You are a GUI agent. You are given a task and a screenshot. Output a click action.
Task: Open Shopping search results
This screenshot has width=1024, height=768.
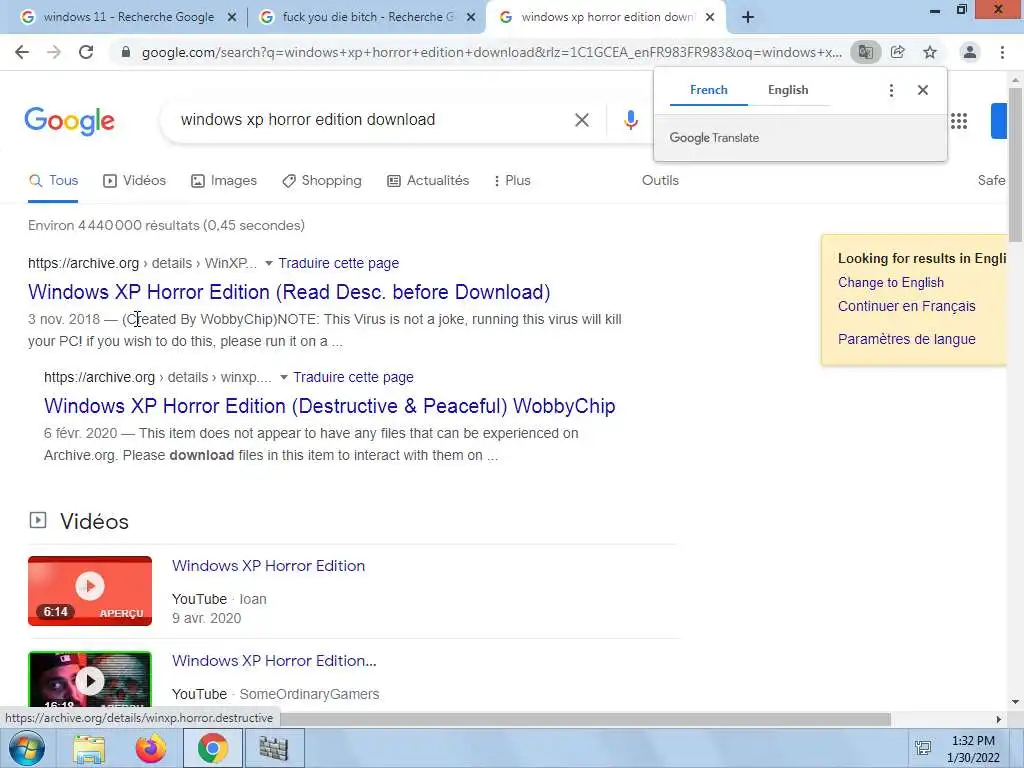321,181
